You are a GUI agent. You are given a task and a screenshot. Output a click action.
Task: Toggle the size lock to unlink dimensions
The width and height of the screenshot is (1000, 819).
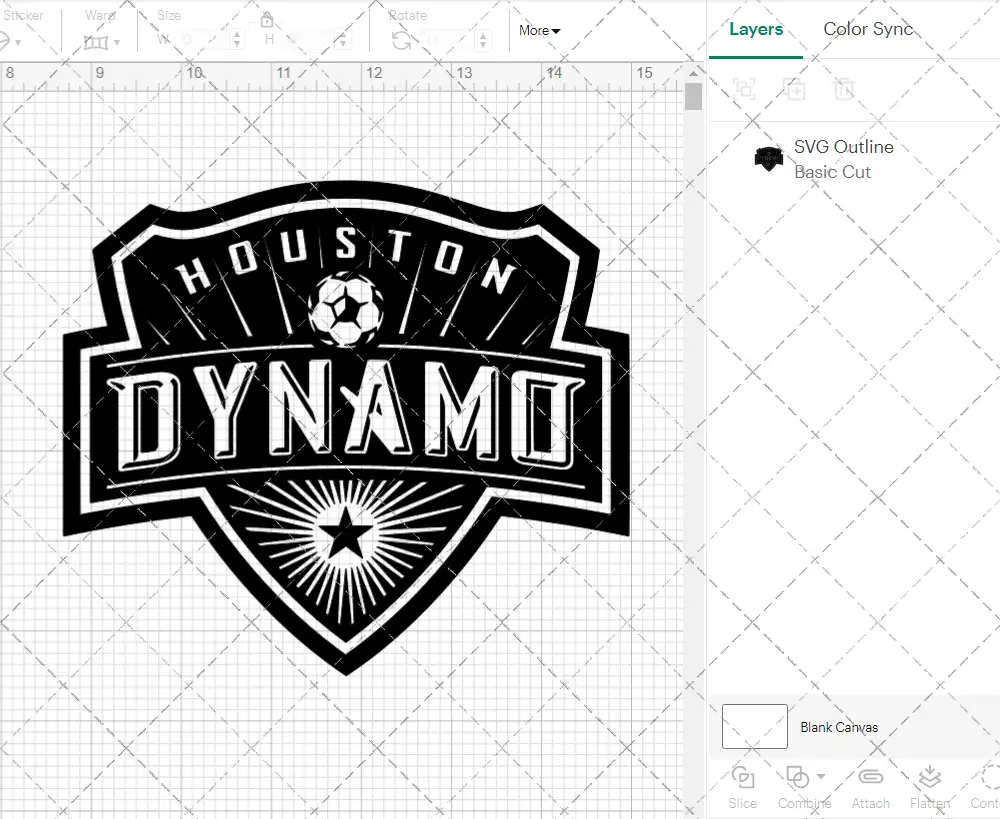coord(267,20)
